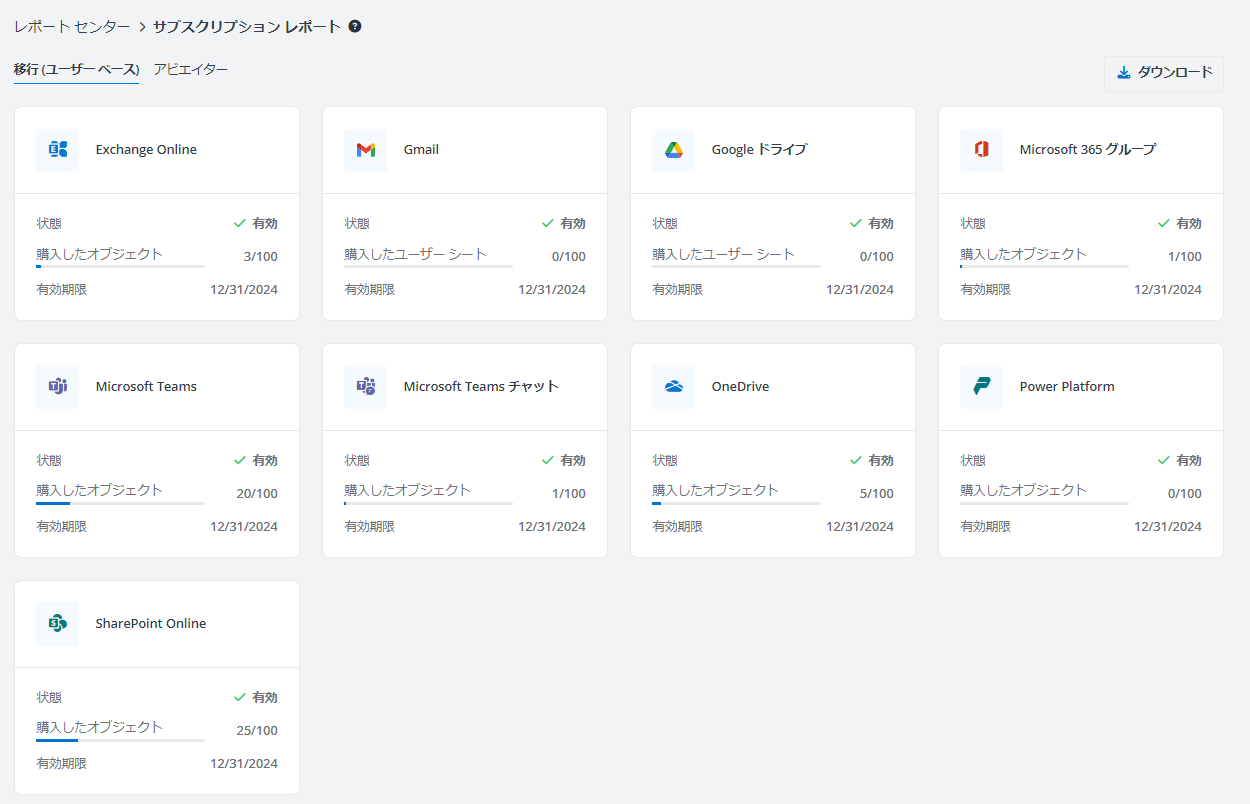
Task: Click the green checkmark in Teams chat card
Action: coord(548,460)
